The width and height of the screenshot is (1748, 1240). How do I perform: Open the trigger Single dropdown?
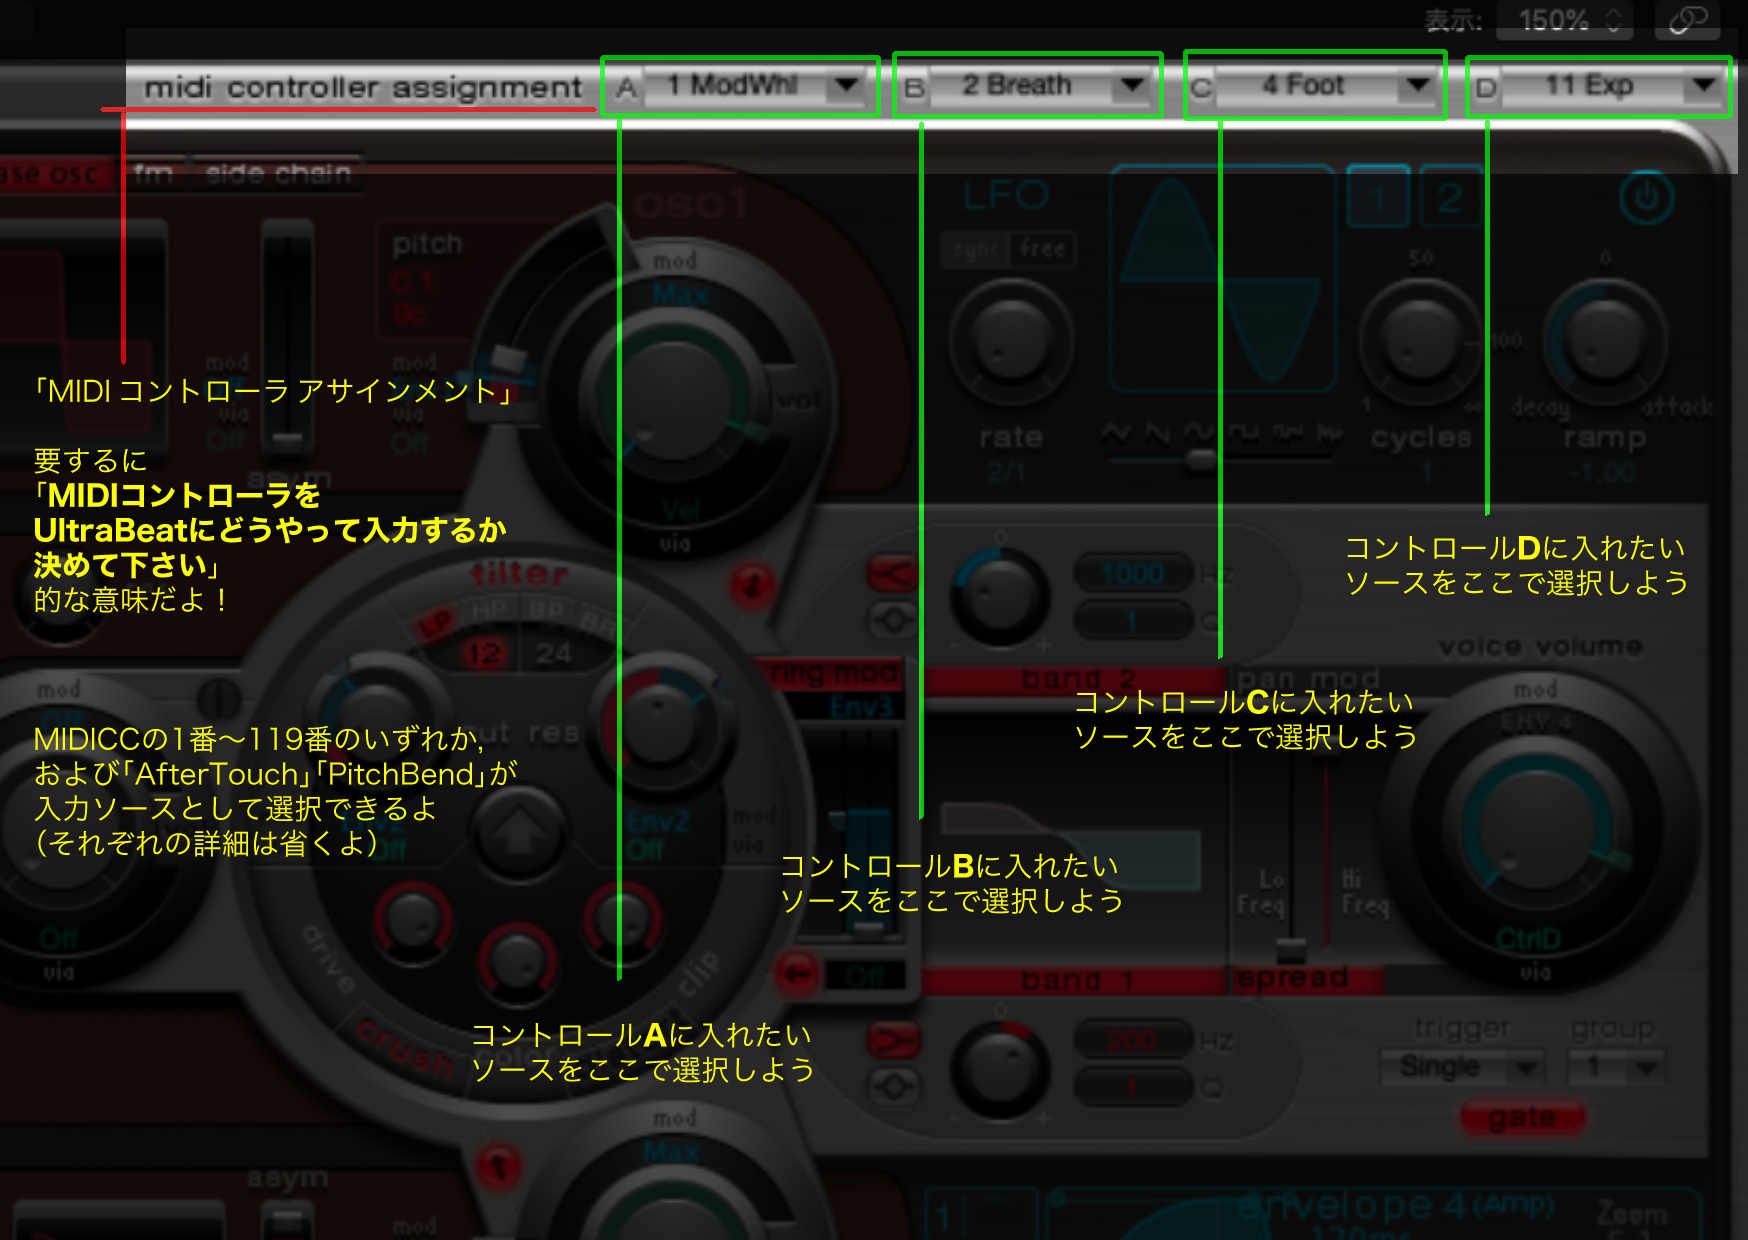pos(1461,1067)
